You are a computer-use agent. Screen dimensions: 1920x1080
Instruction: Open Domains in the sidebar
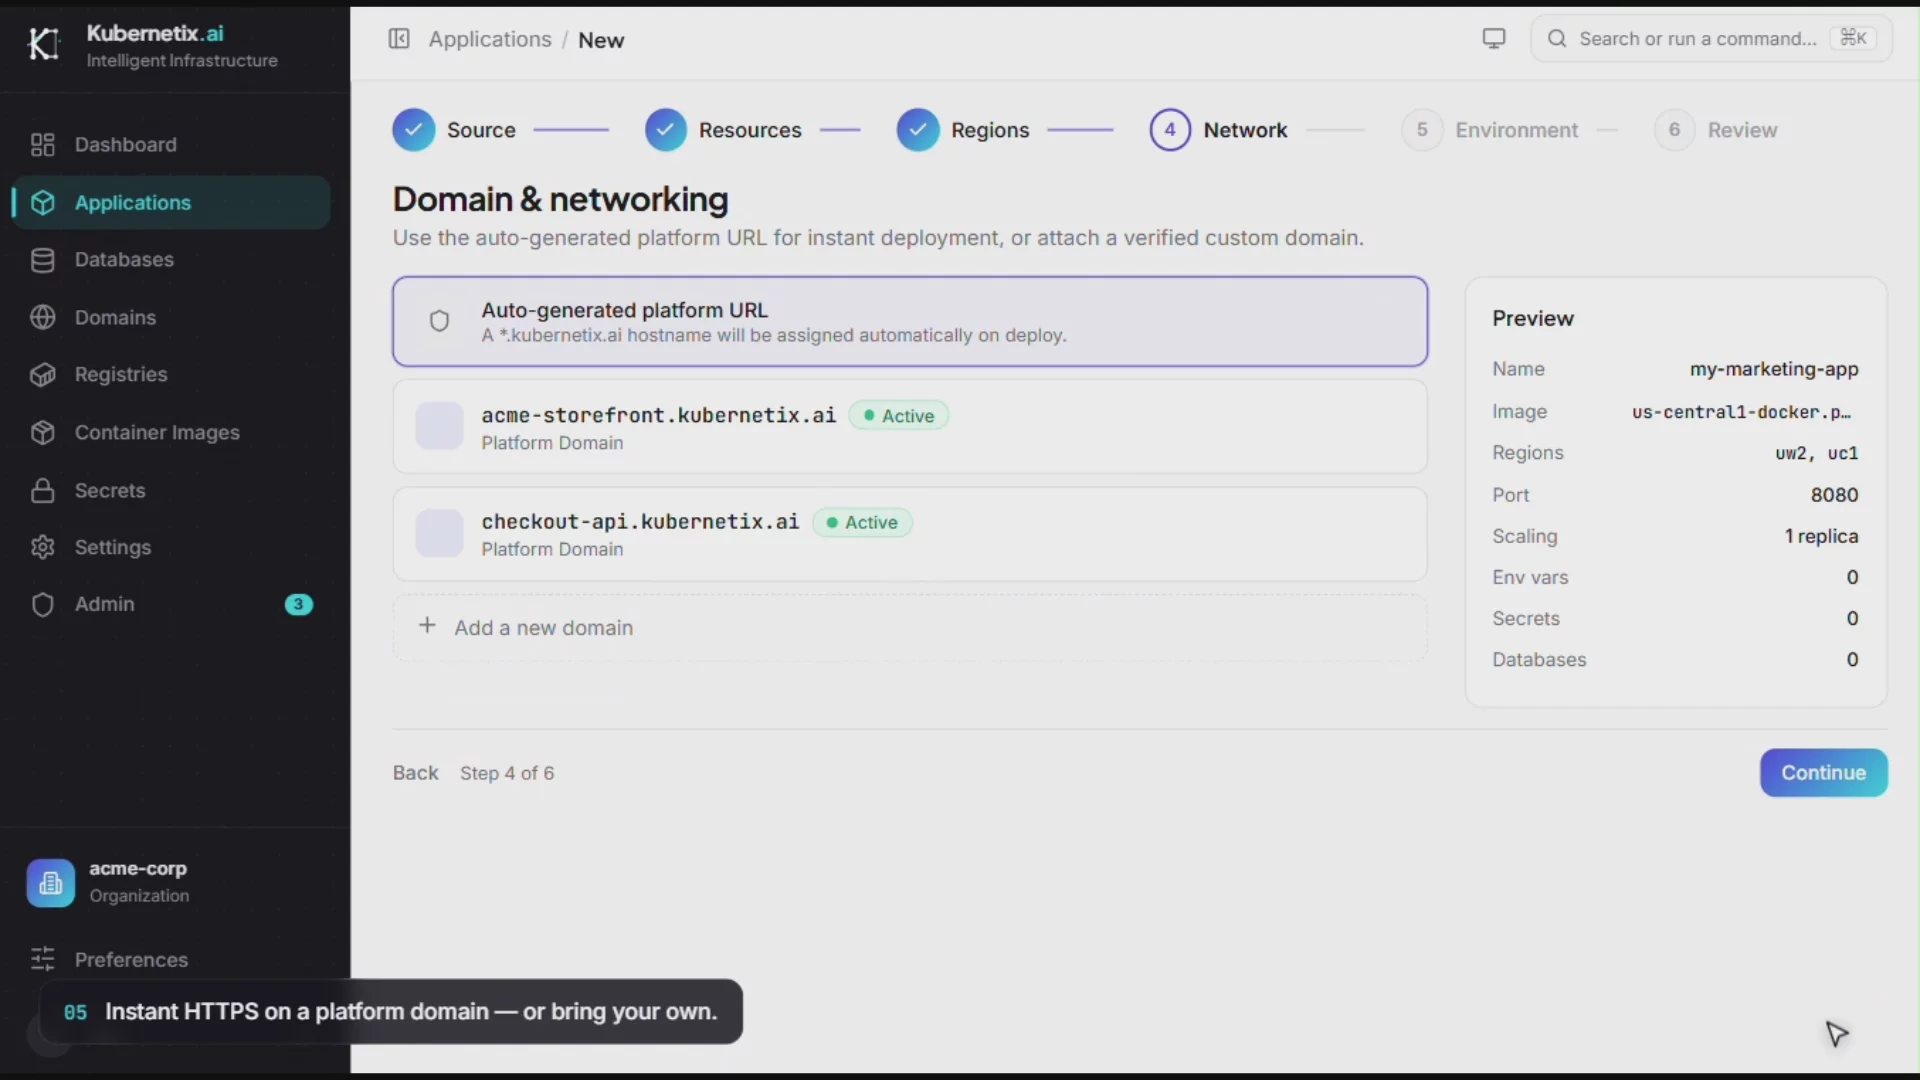(171, 318)
